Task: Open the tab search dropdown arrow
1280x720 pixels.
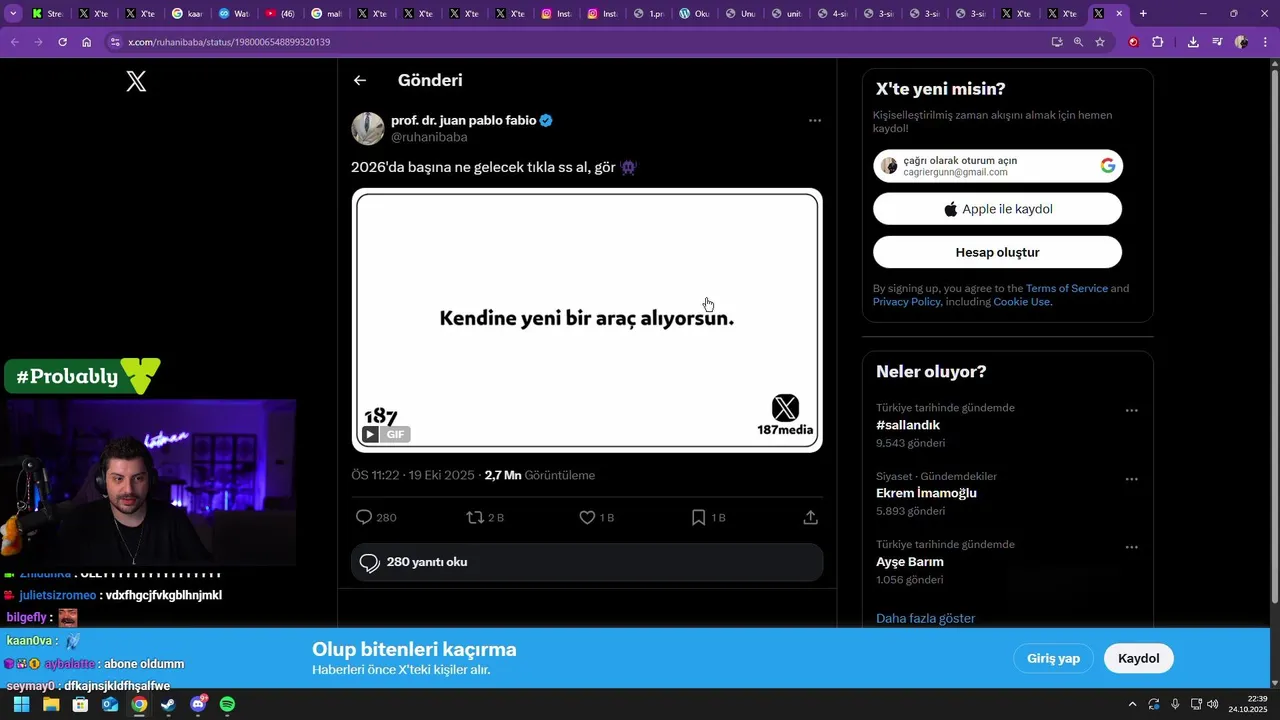Action: (12, 14)
